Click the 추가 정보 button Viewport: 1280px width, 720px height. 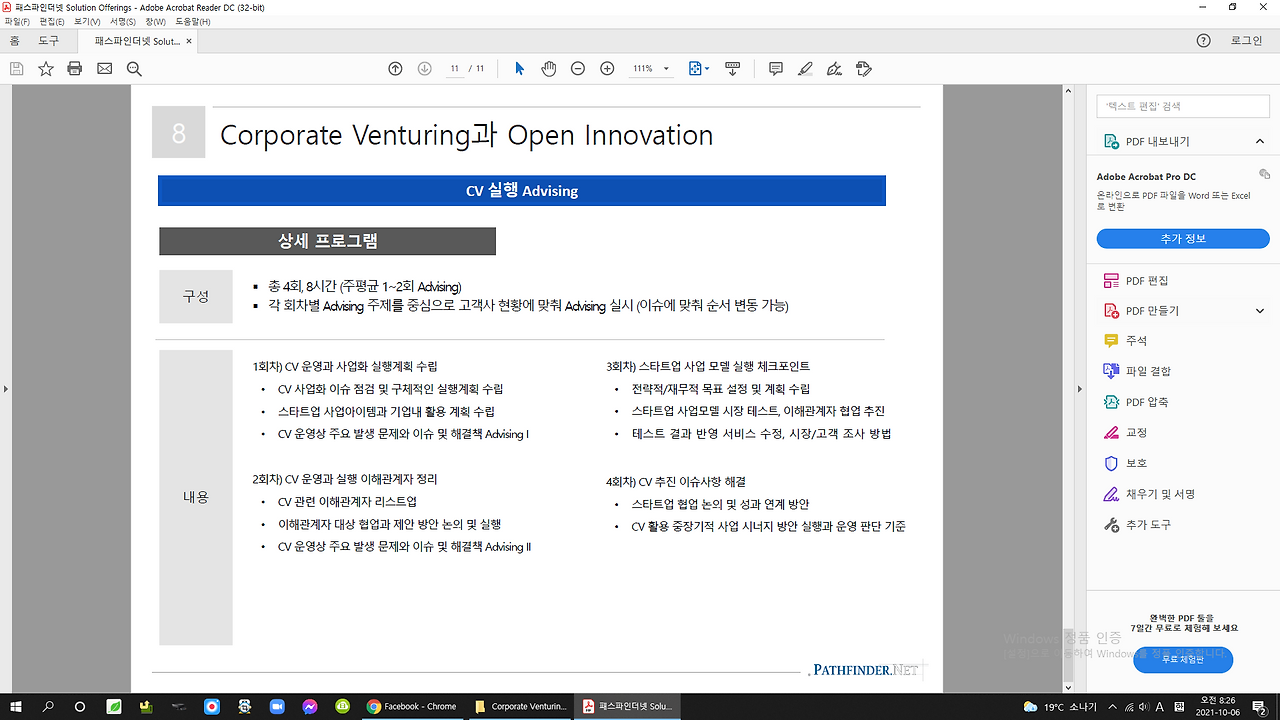pos(1183,239)
